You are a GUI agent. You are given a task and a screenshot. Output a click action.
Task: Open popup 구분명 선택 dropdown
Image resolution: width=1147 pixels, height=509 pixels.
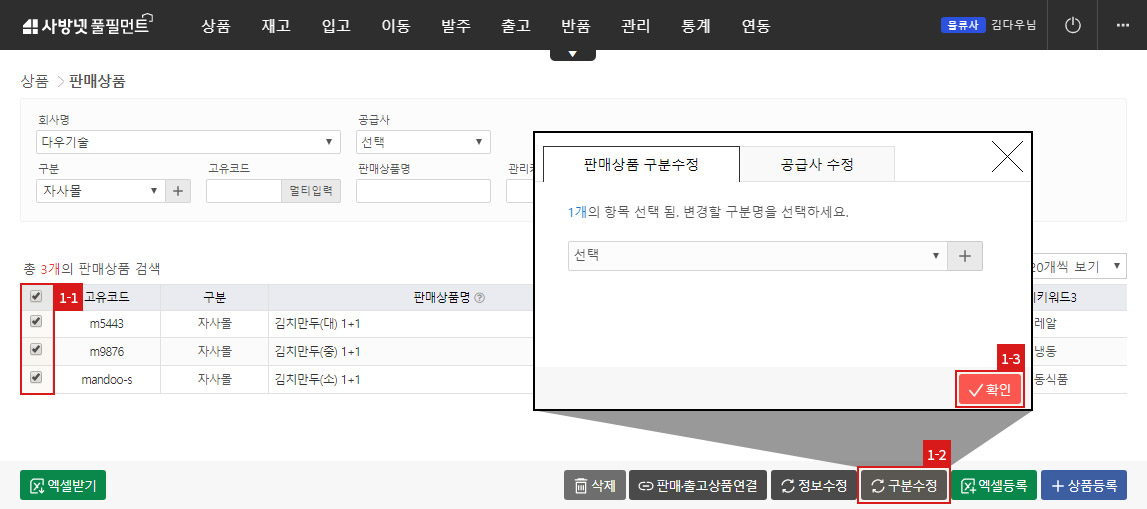coord(757,256)
